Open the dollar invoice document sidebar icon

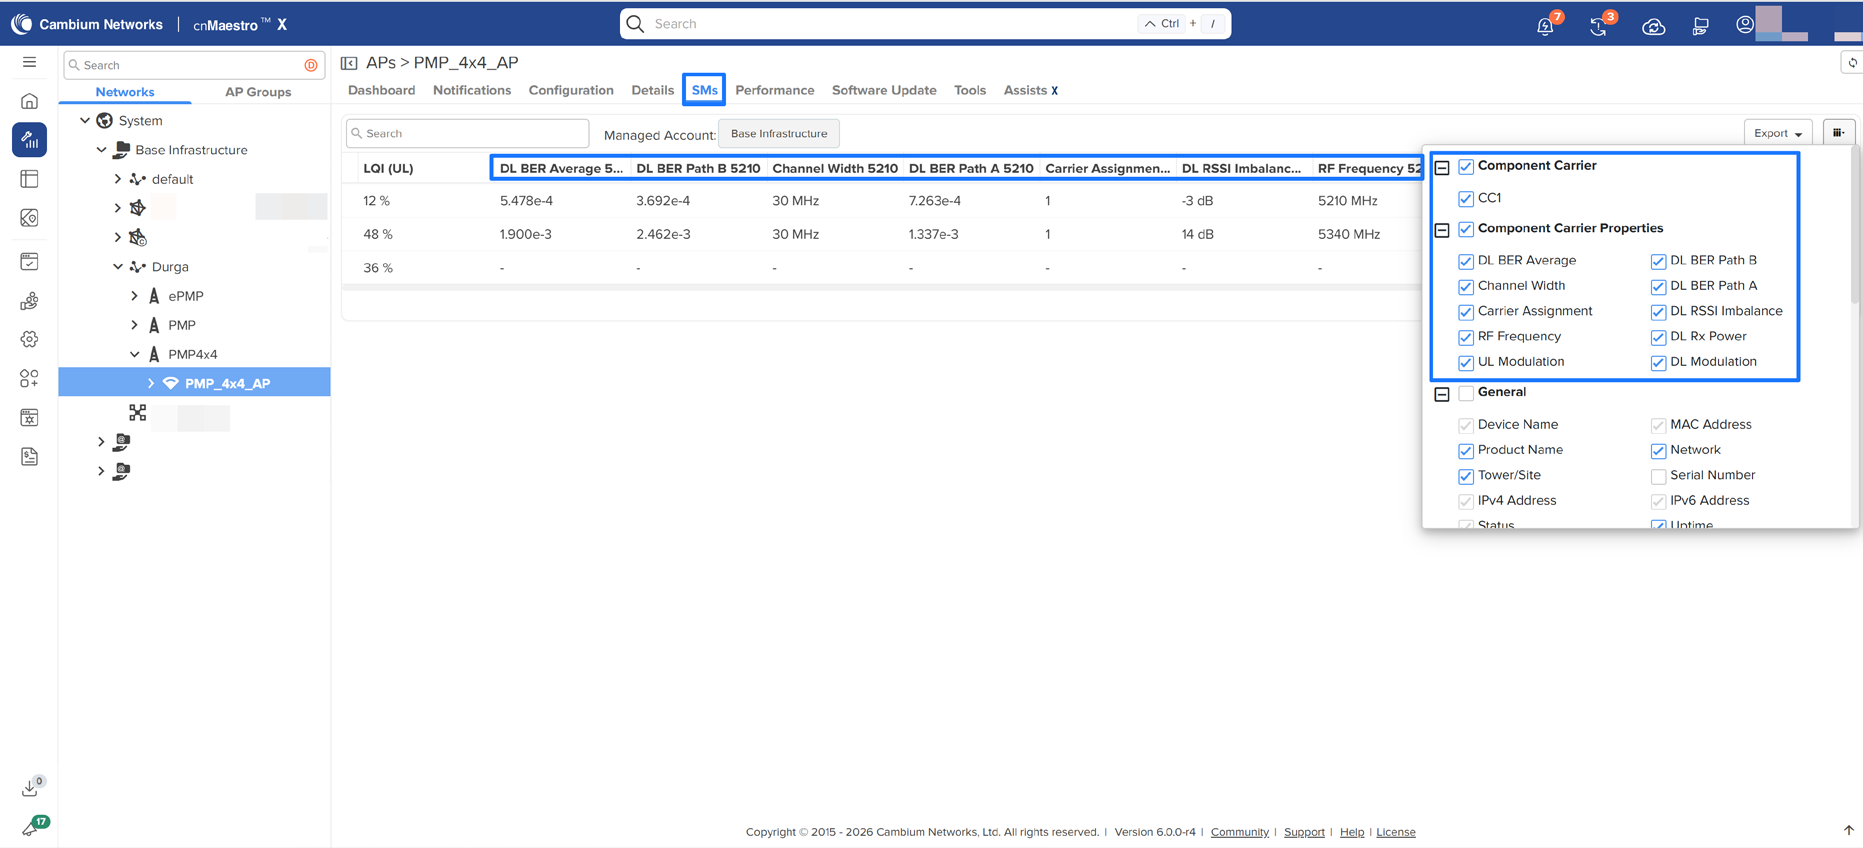pyautogui.click(x=29, y=457)
